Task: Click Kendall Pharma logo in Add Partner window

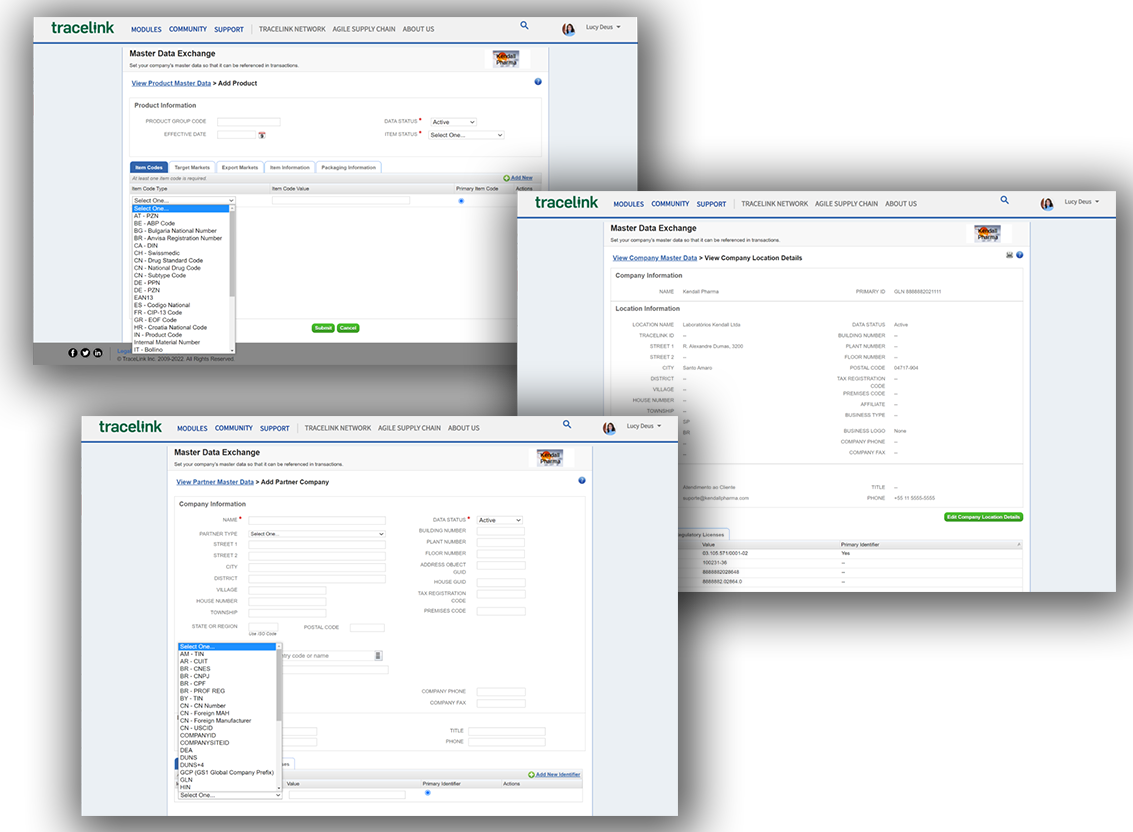Action: [550, 458]
